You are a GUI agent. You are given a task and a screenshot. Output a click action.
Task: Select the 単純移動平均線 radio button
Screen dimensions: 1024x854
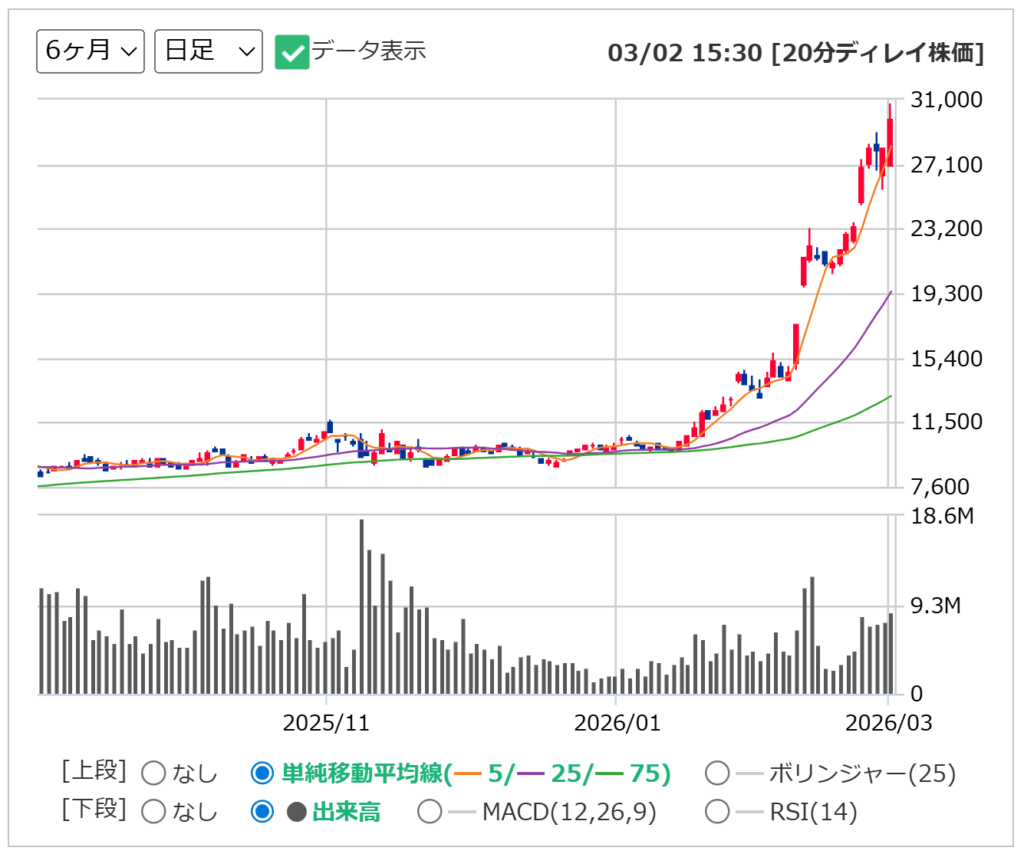(260, 773)
